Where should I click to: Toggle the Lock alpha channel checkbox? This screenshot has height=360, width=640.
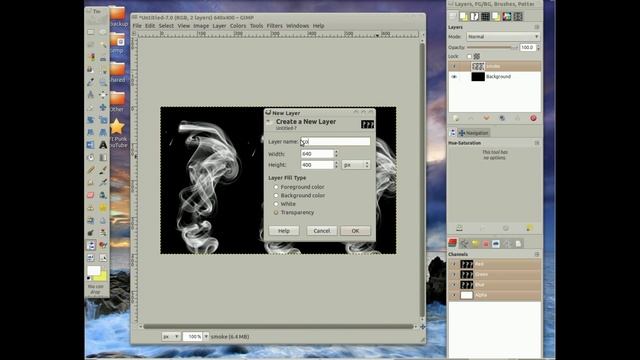(469, 56)
